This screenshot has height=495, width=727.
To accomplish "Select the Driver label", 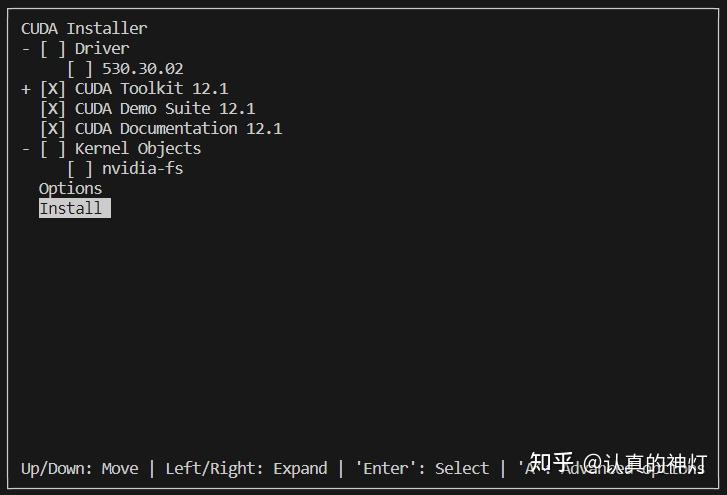I will tap(102, 49).
